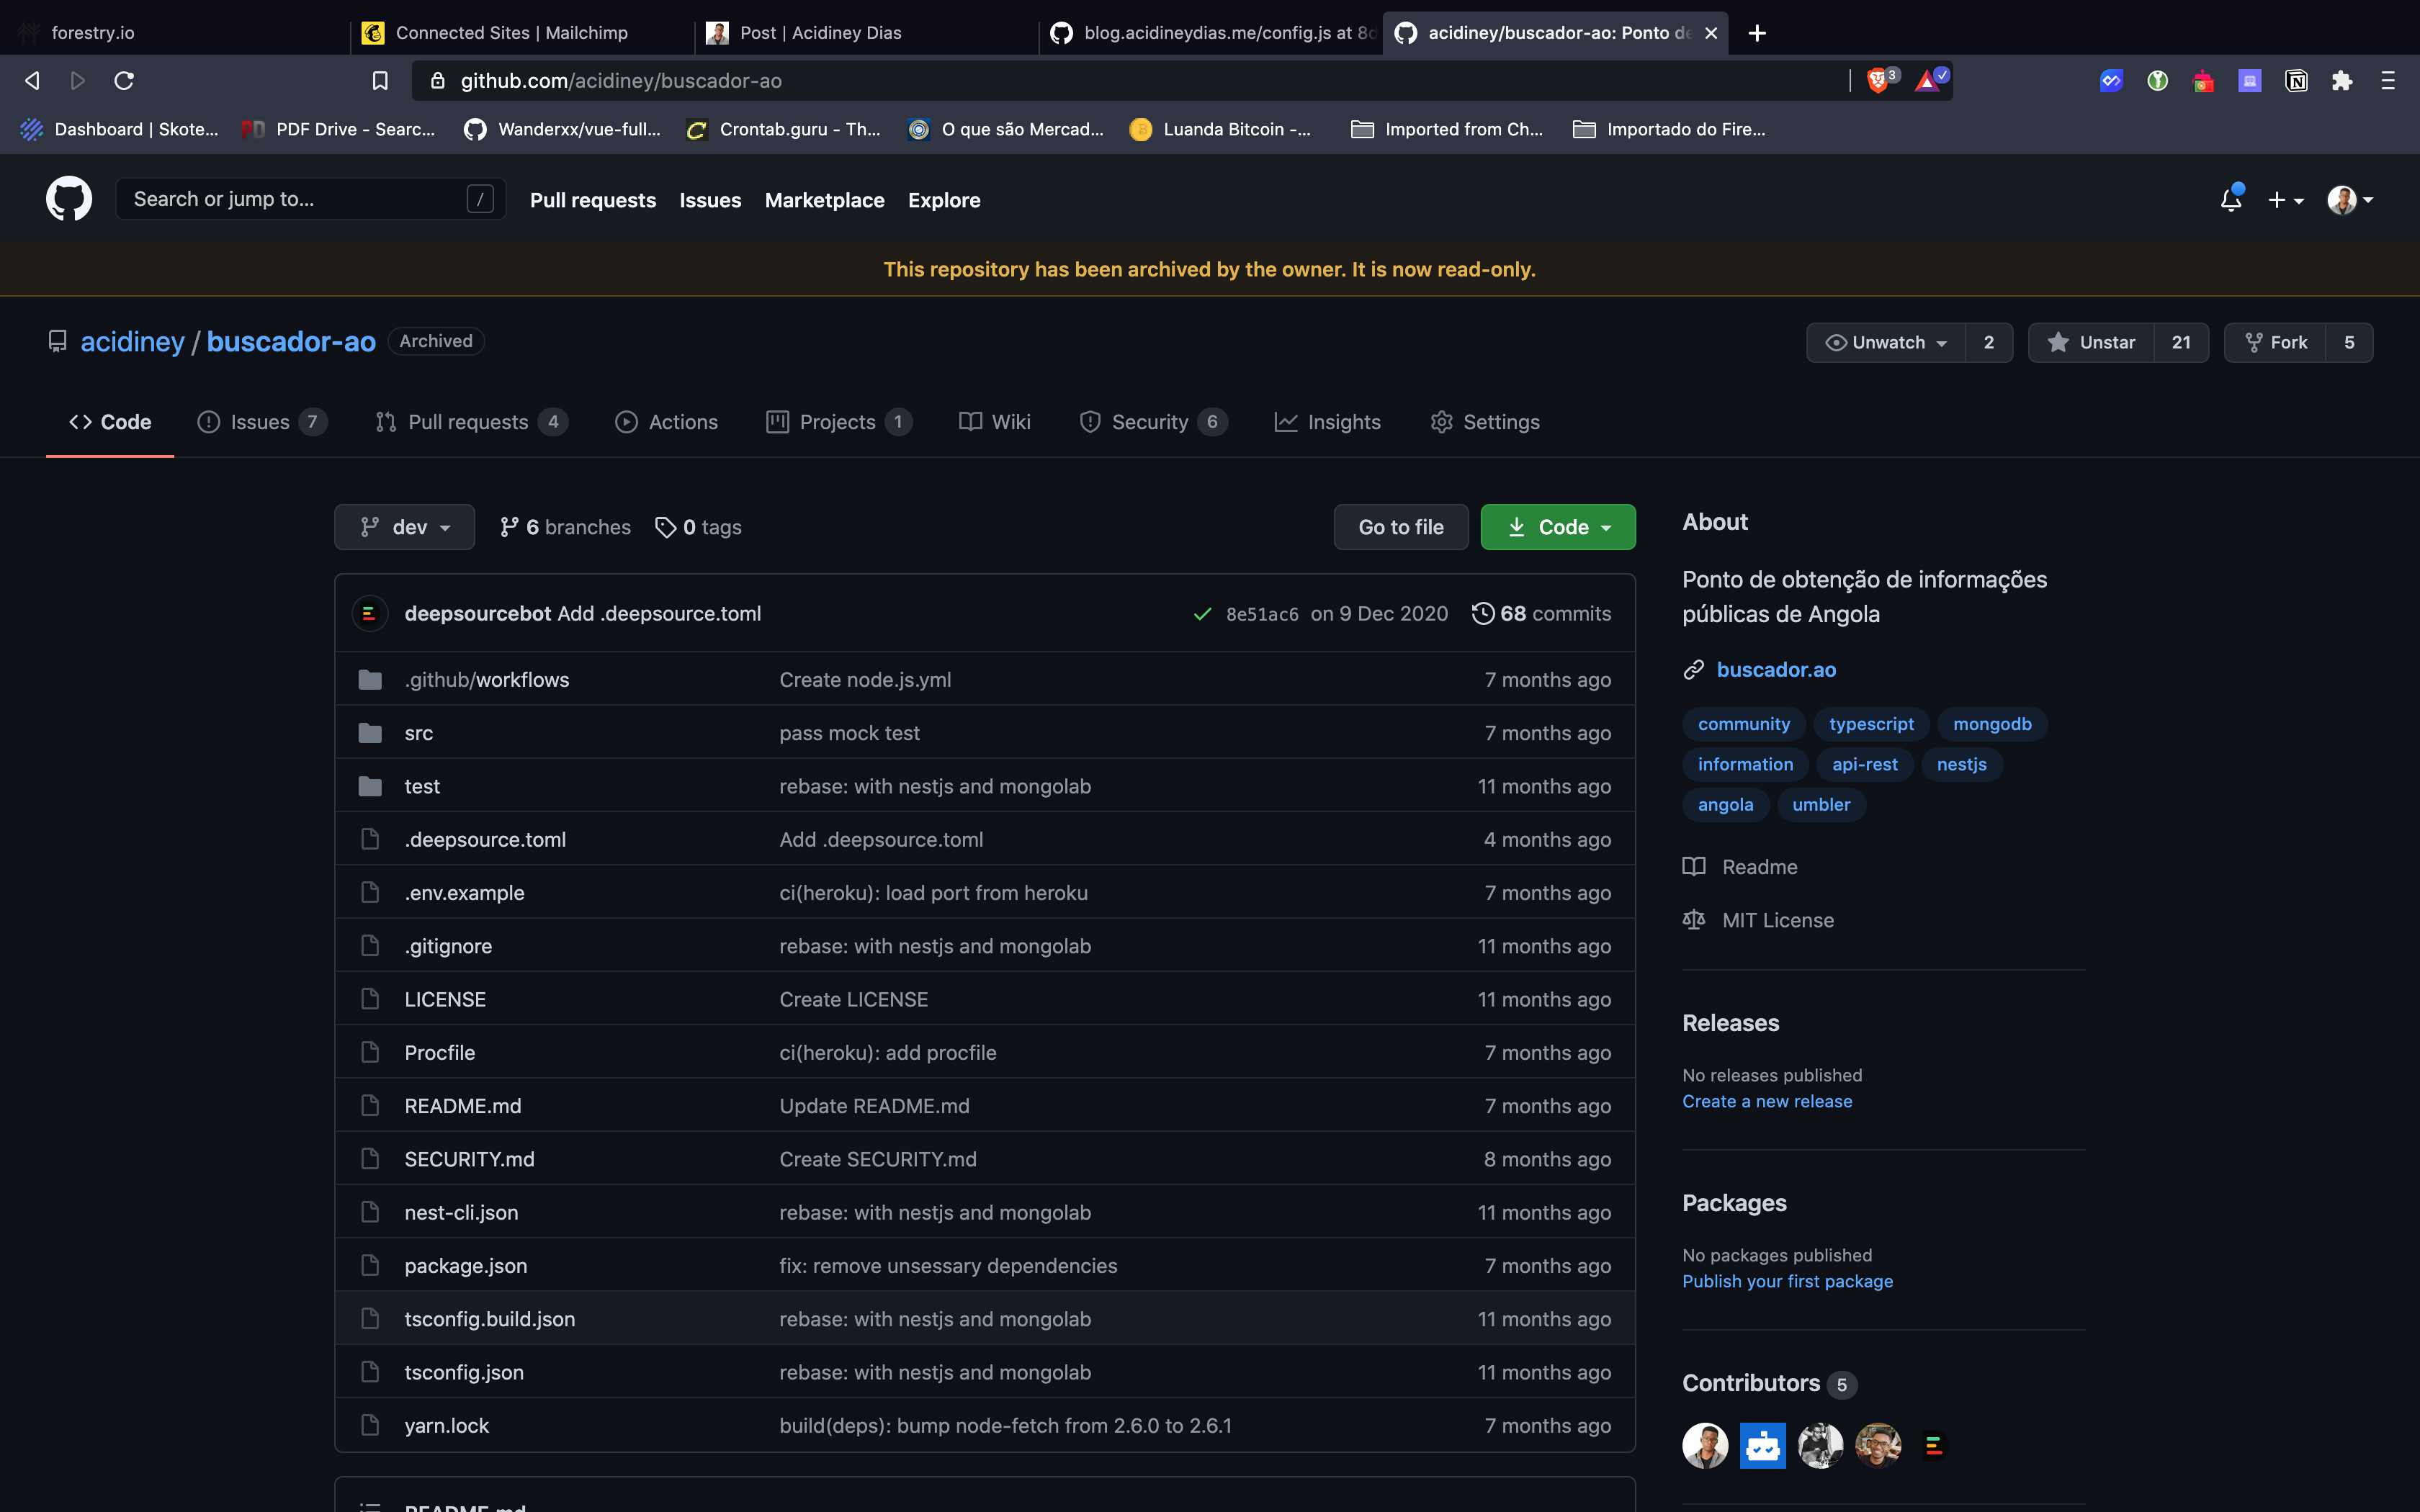Bookmark this page icon
Screen dimensions: 2420x1512
[x=380, y=80]
